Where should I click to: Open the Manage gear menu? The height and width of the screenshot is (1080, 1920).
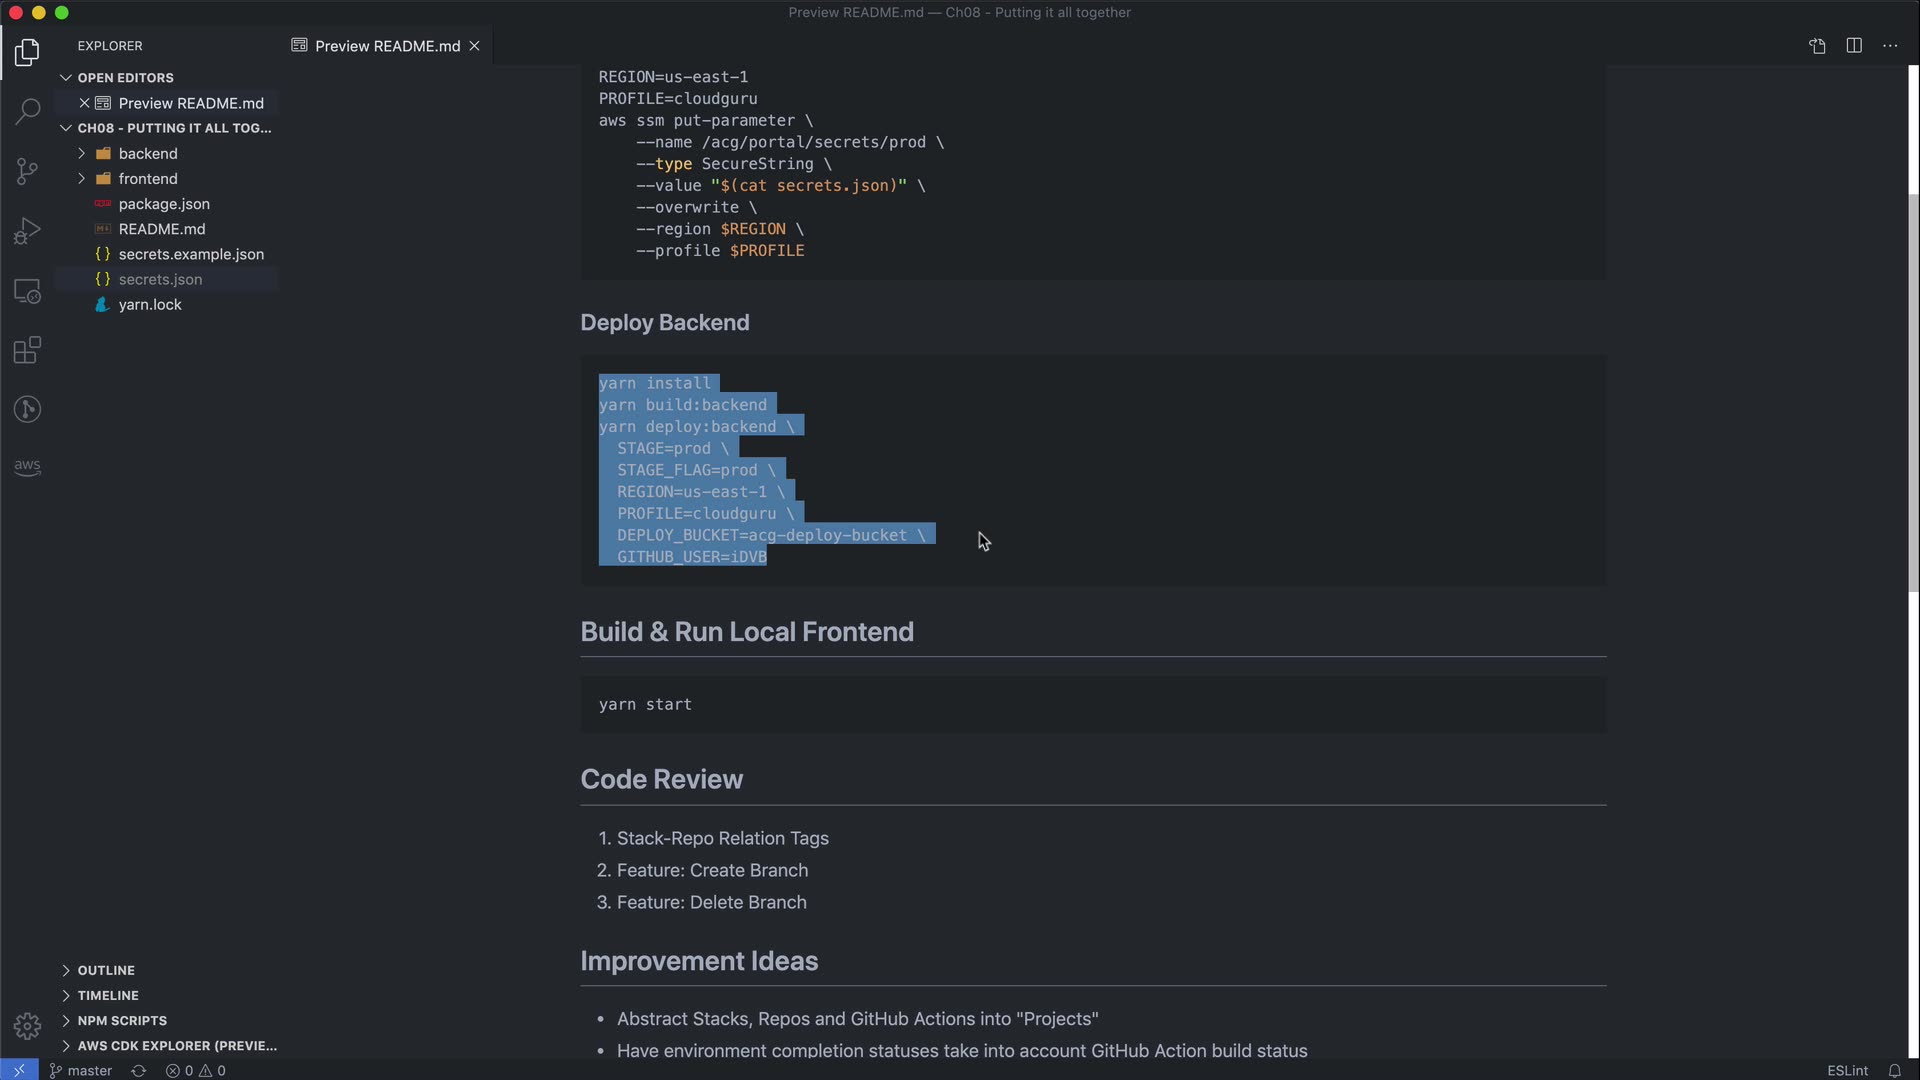point(27,1026)
